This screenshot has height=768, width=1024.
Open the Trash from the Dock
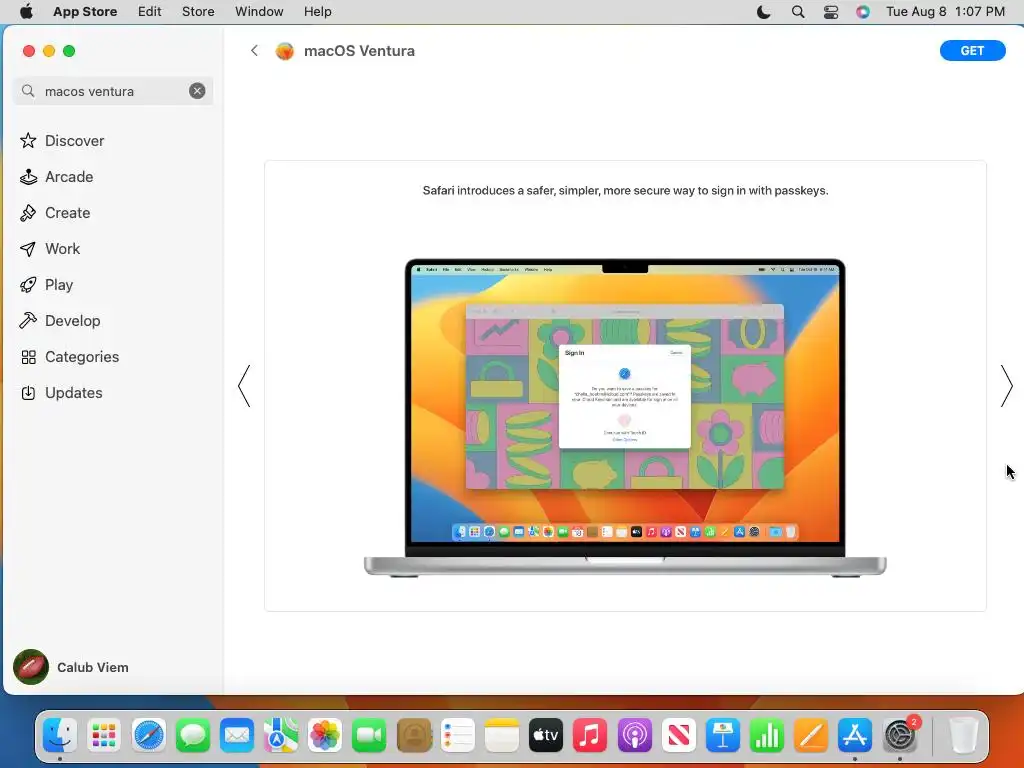(963, 735)
